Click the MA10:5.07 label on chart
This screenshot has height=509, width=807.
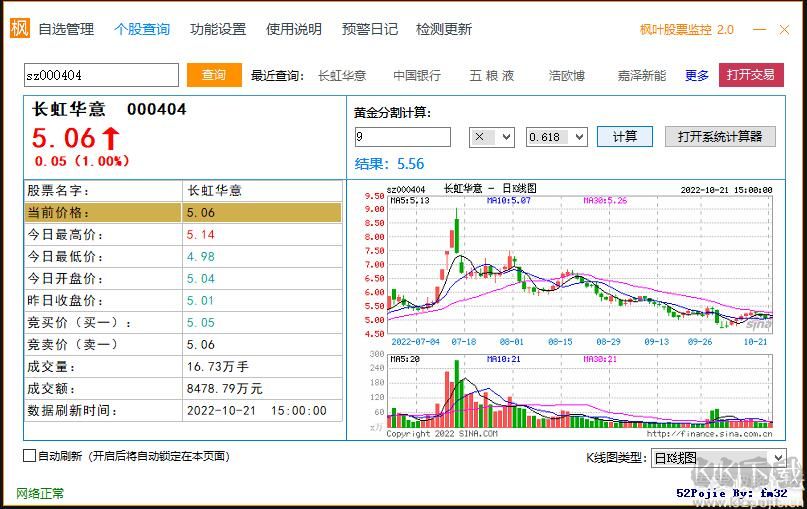508,201
